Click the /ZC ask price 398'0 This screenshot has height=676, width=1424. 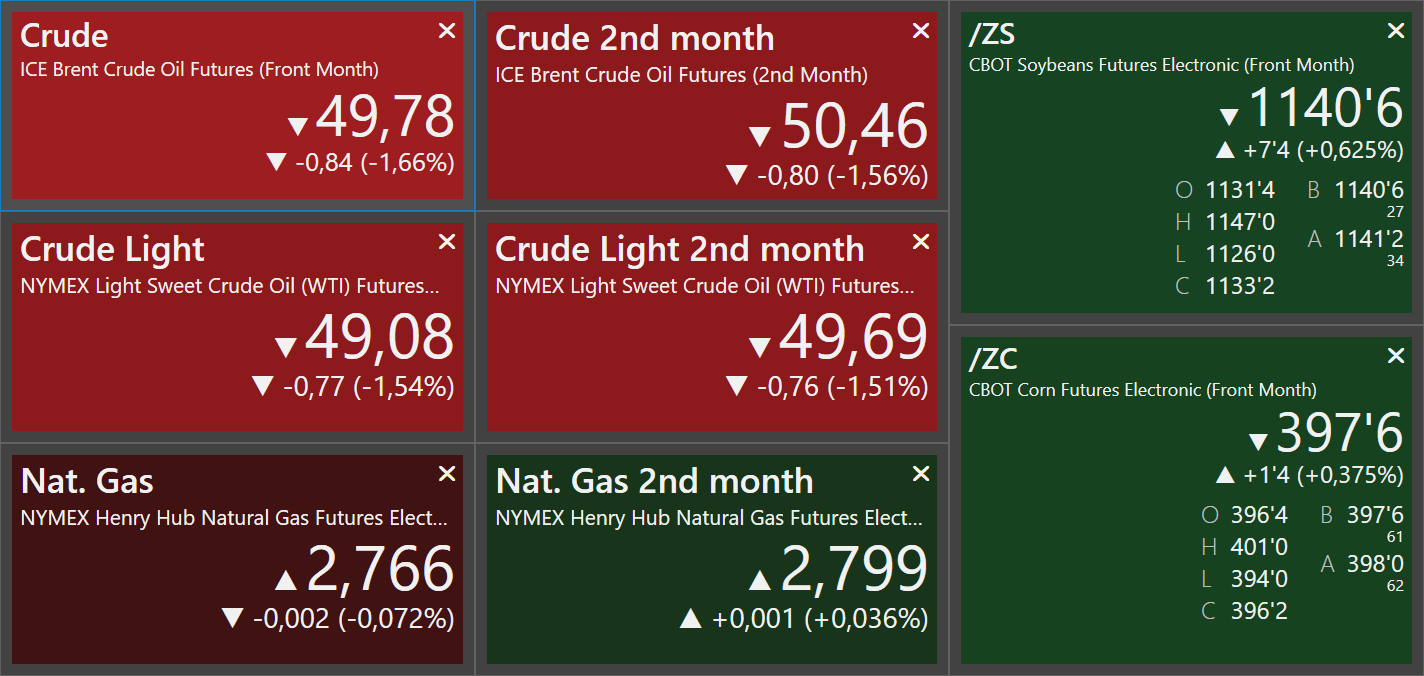tap(1375, 564)
